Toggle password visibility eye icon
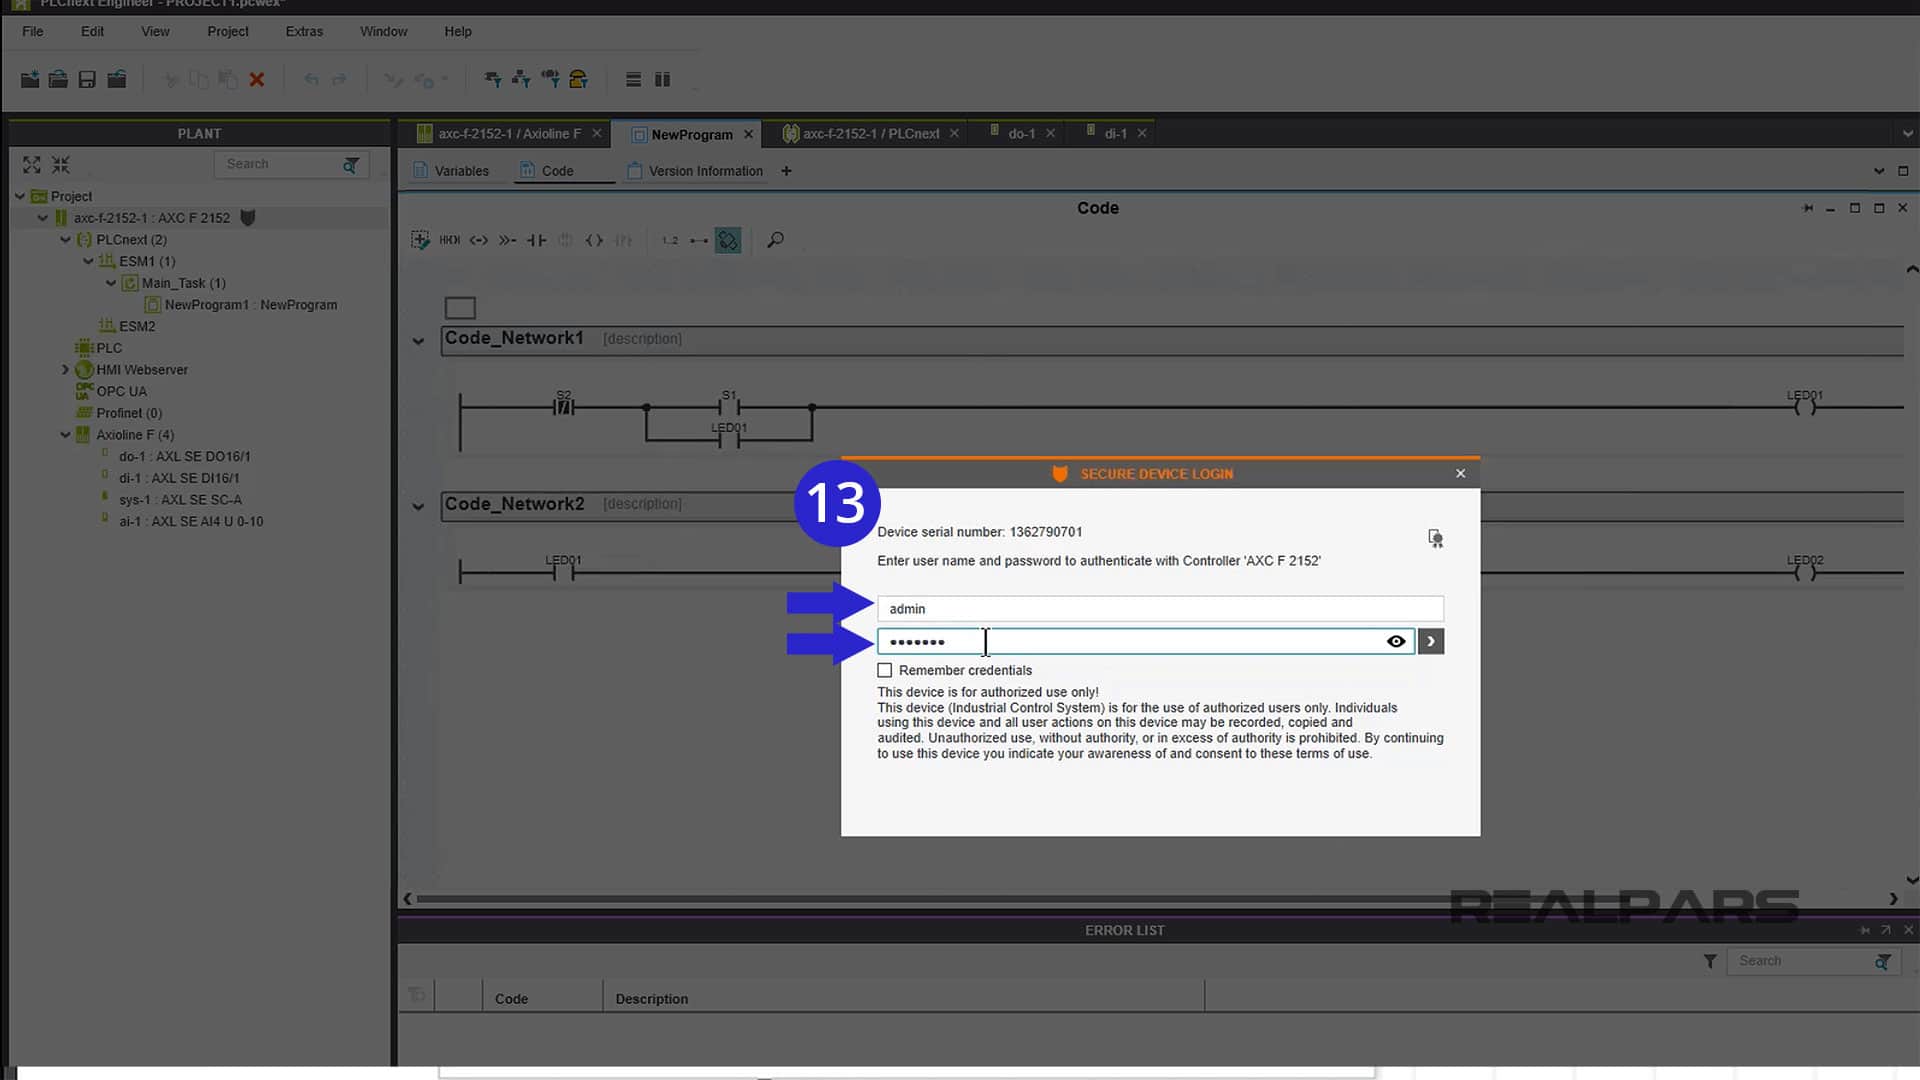1920x1080 pixels. click(x=1396, y=642)
